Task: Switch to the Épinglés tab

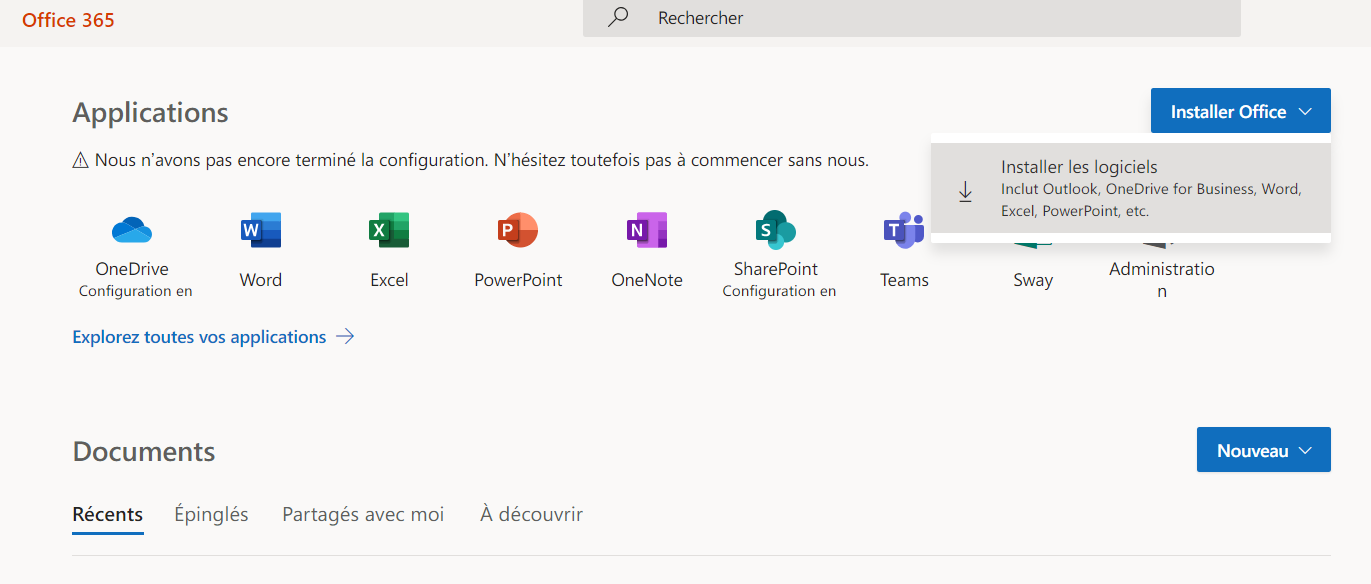Action: pos(211,514)
